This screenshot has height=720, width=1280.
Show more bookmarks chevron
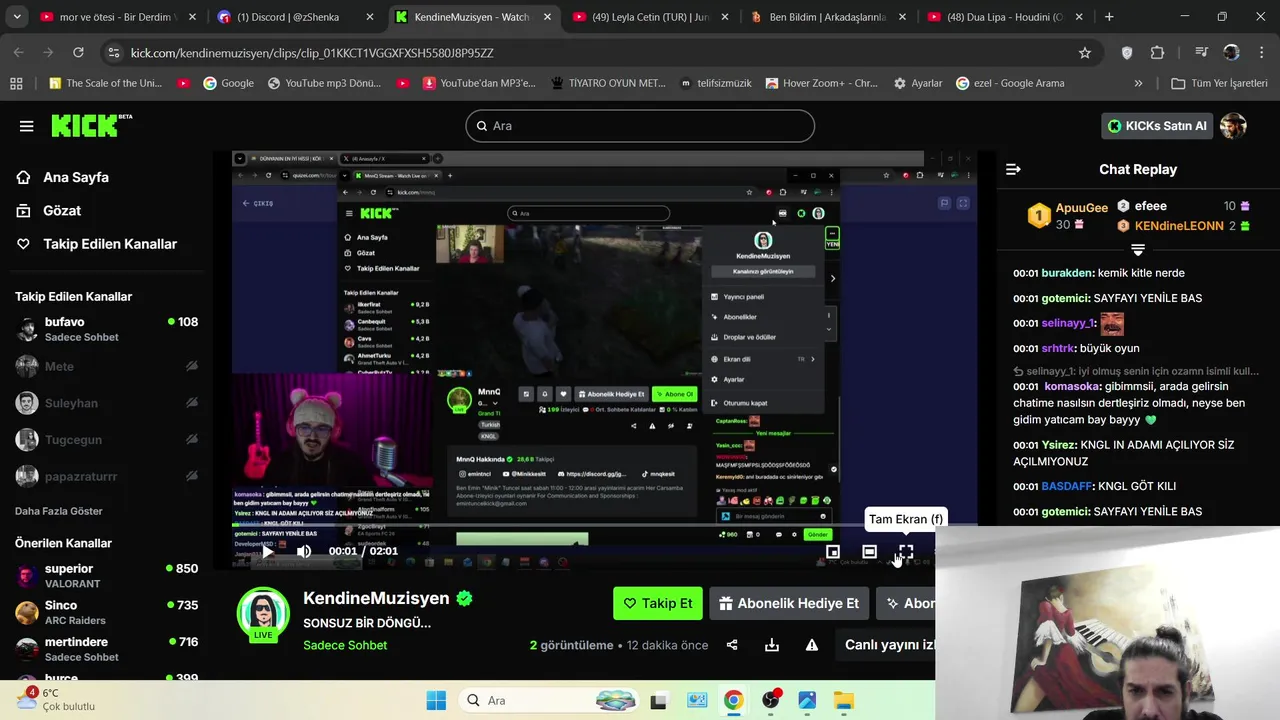[x=1138, y=83]
